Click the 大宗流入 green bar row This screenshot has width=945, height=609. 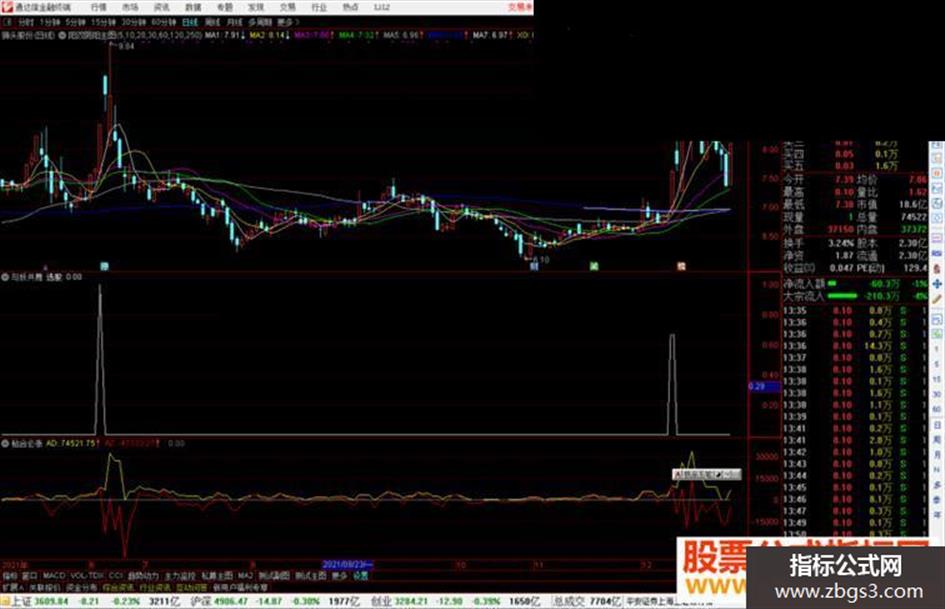point(855,296)
